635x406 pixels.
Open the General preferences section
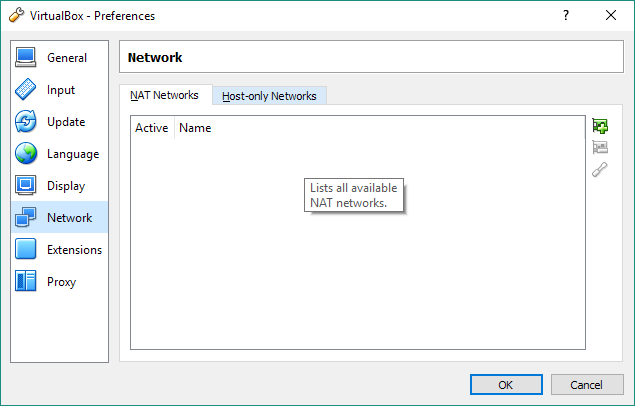60,57
